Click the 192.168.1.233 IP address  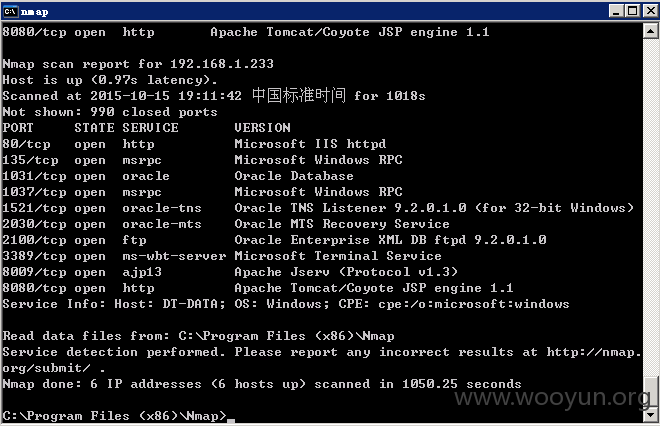point(222,64)
